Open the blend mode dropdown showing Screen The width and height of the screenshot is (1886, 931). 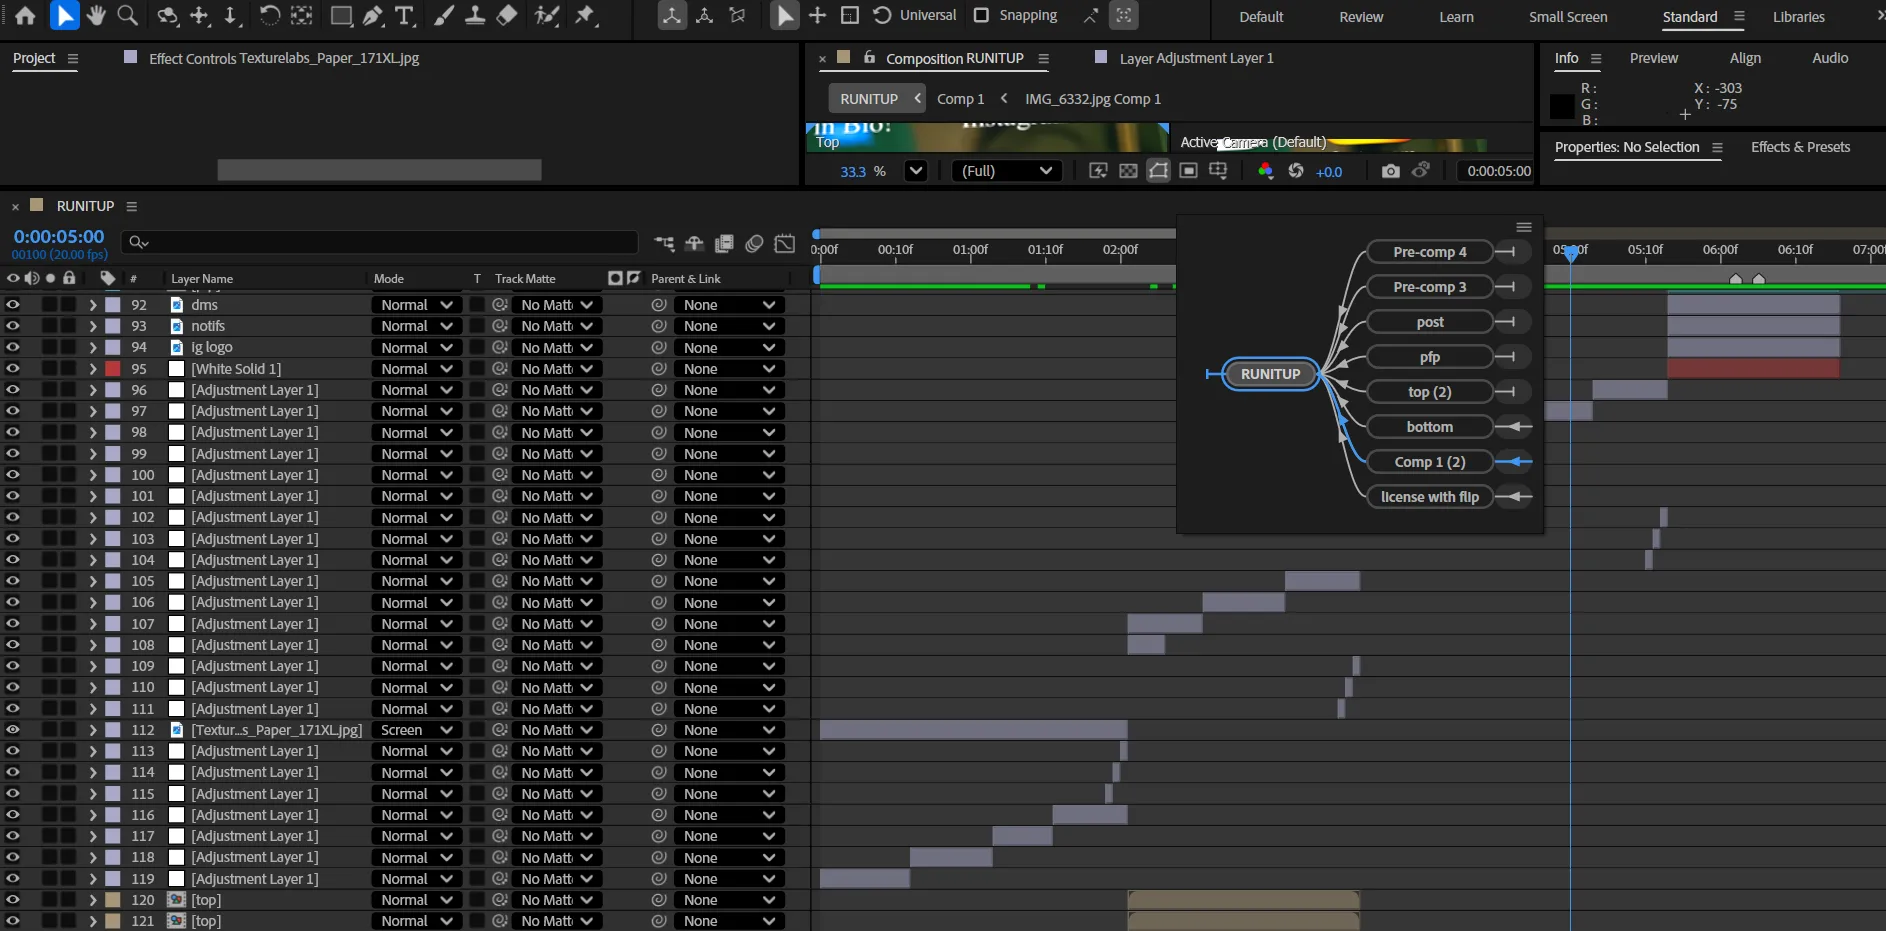click(x=416, y=730)
